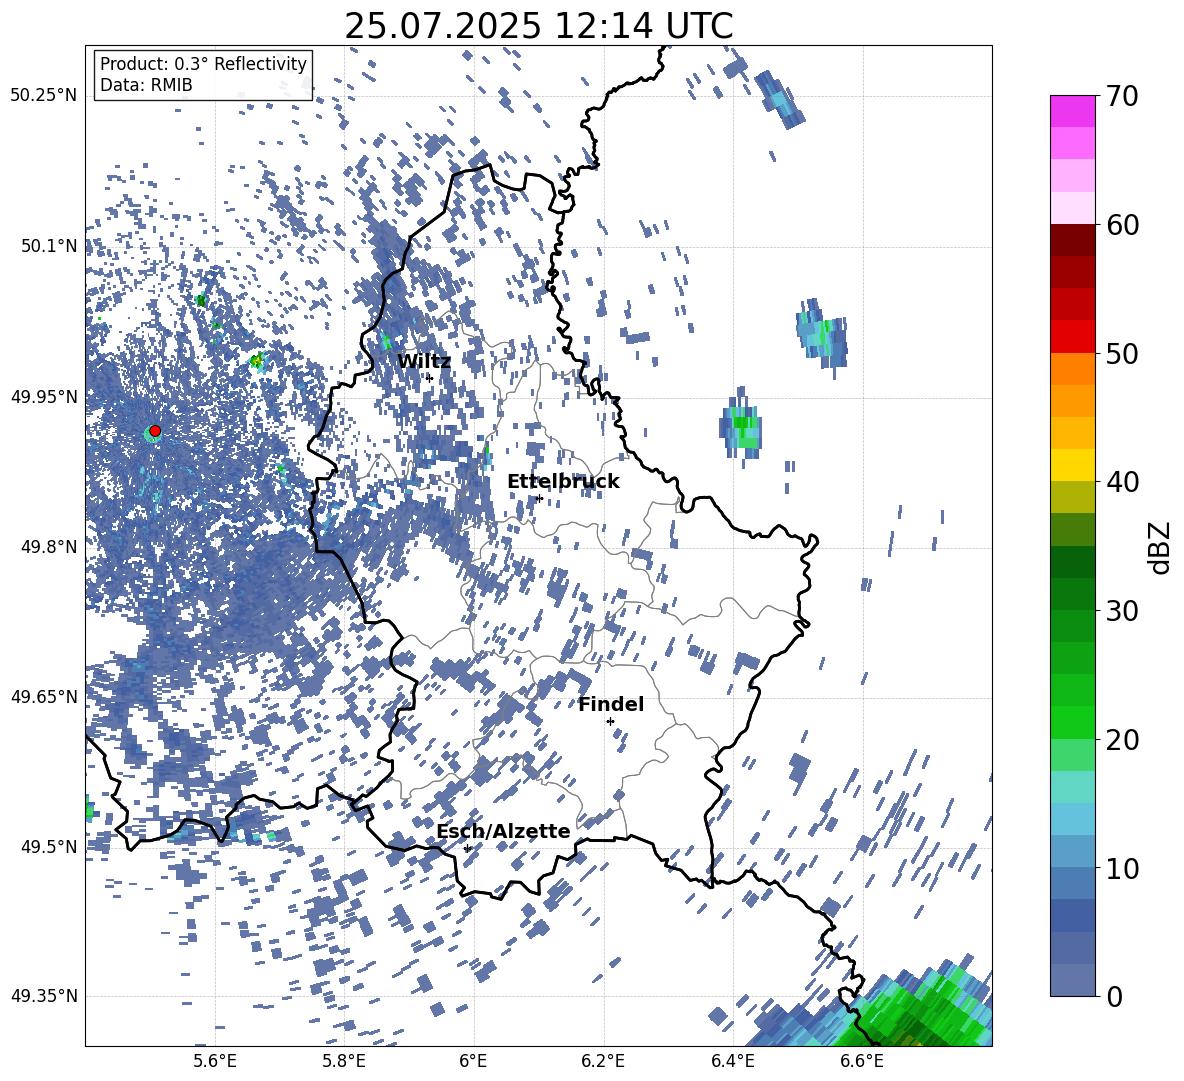Click the 50.1°N latitude label

click(49, 246)
